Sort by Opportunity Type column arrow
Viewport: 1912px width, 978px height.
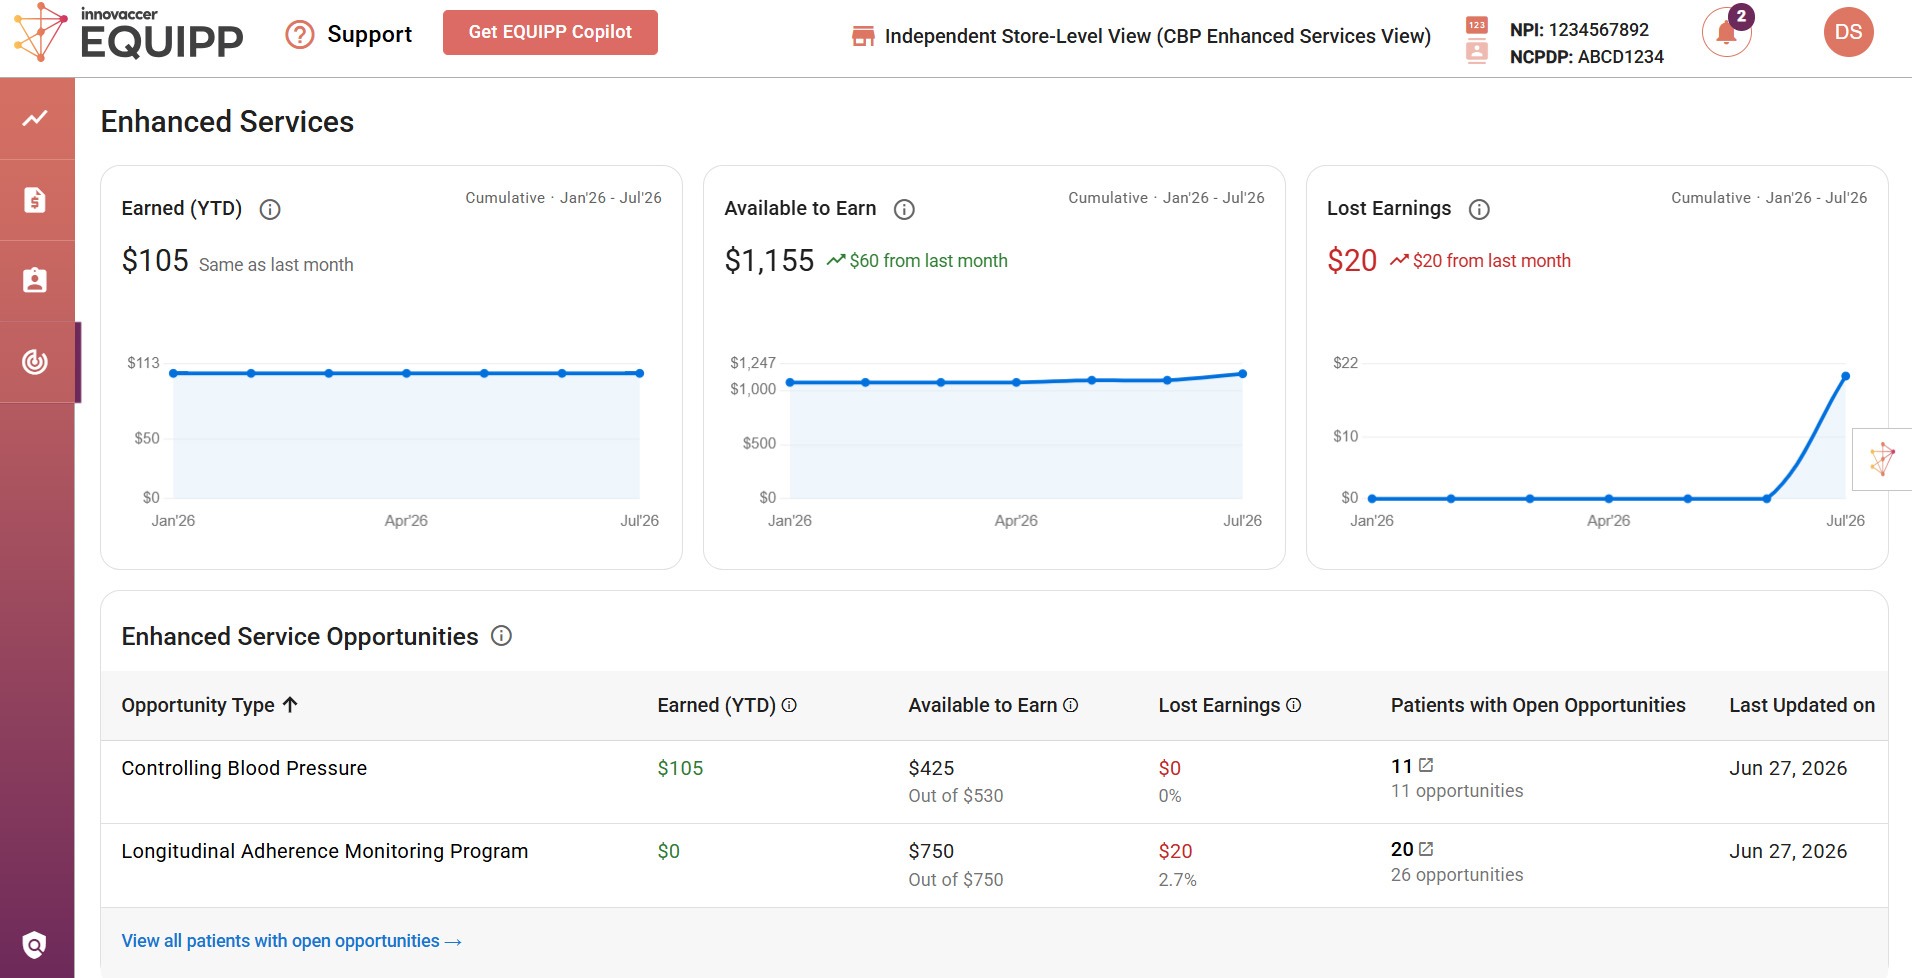[291, 704]
